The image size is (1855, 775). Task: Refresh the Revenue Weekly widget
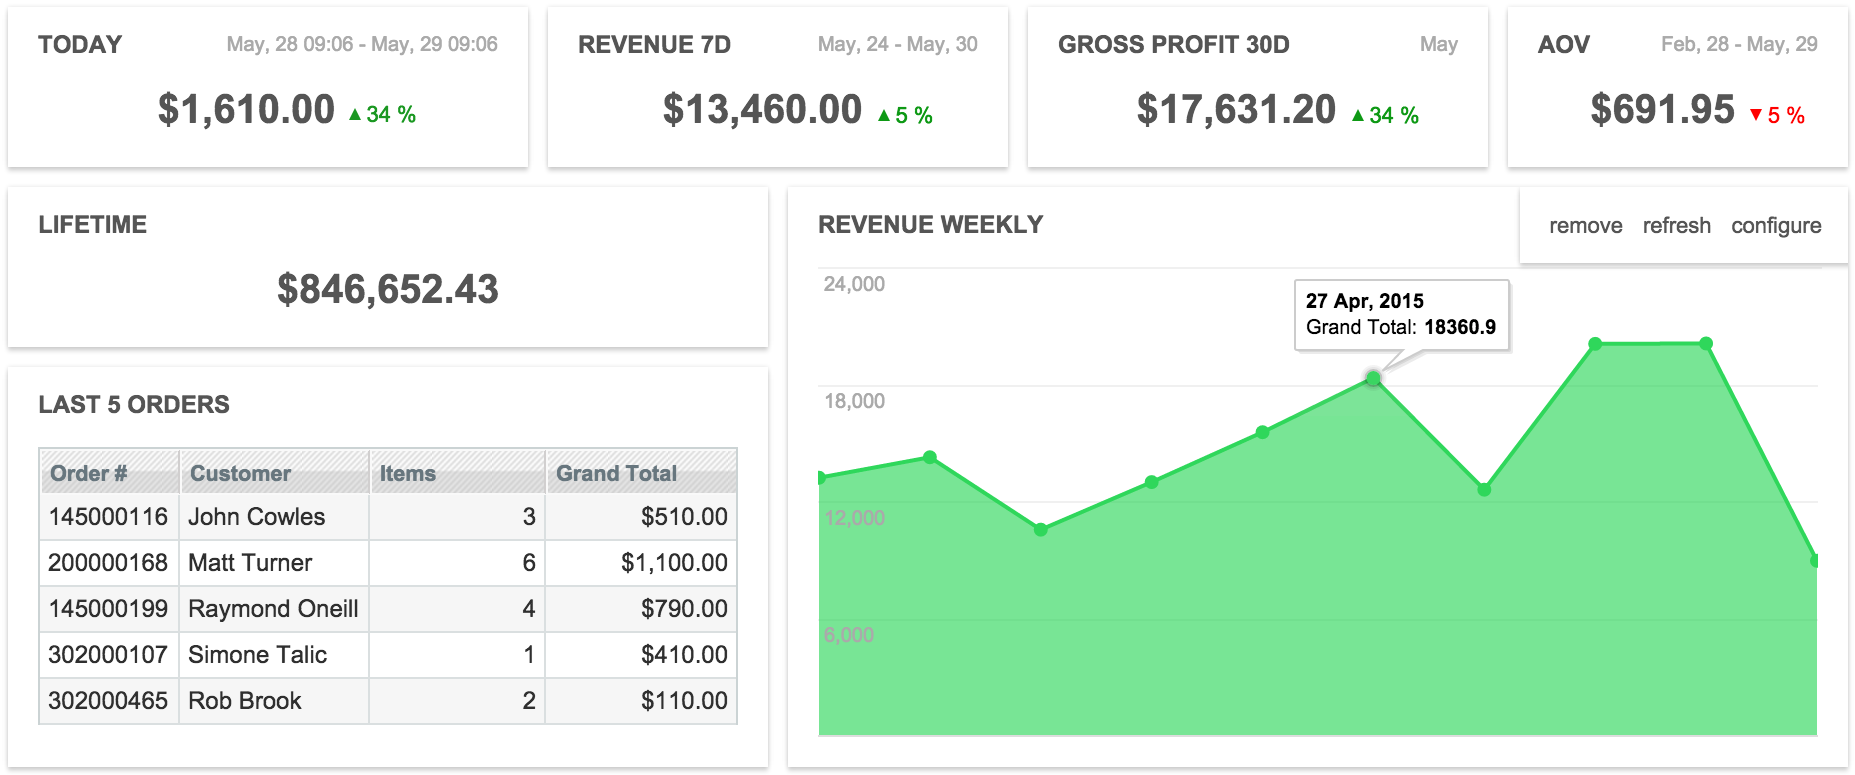(1676, 226)
